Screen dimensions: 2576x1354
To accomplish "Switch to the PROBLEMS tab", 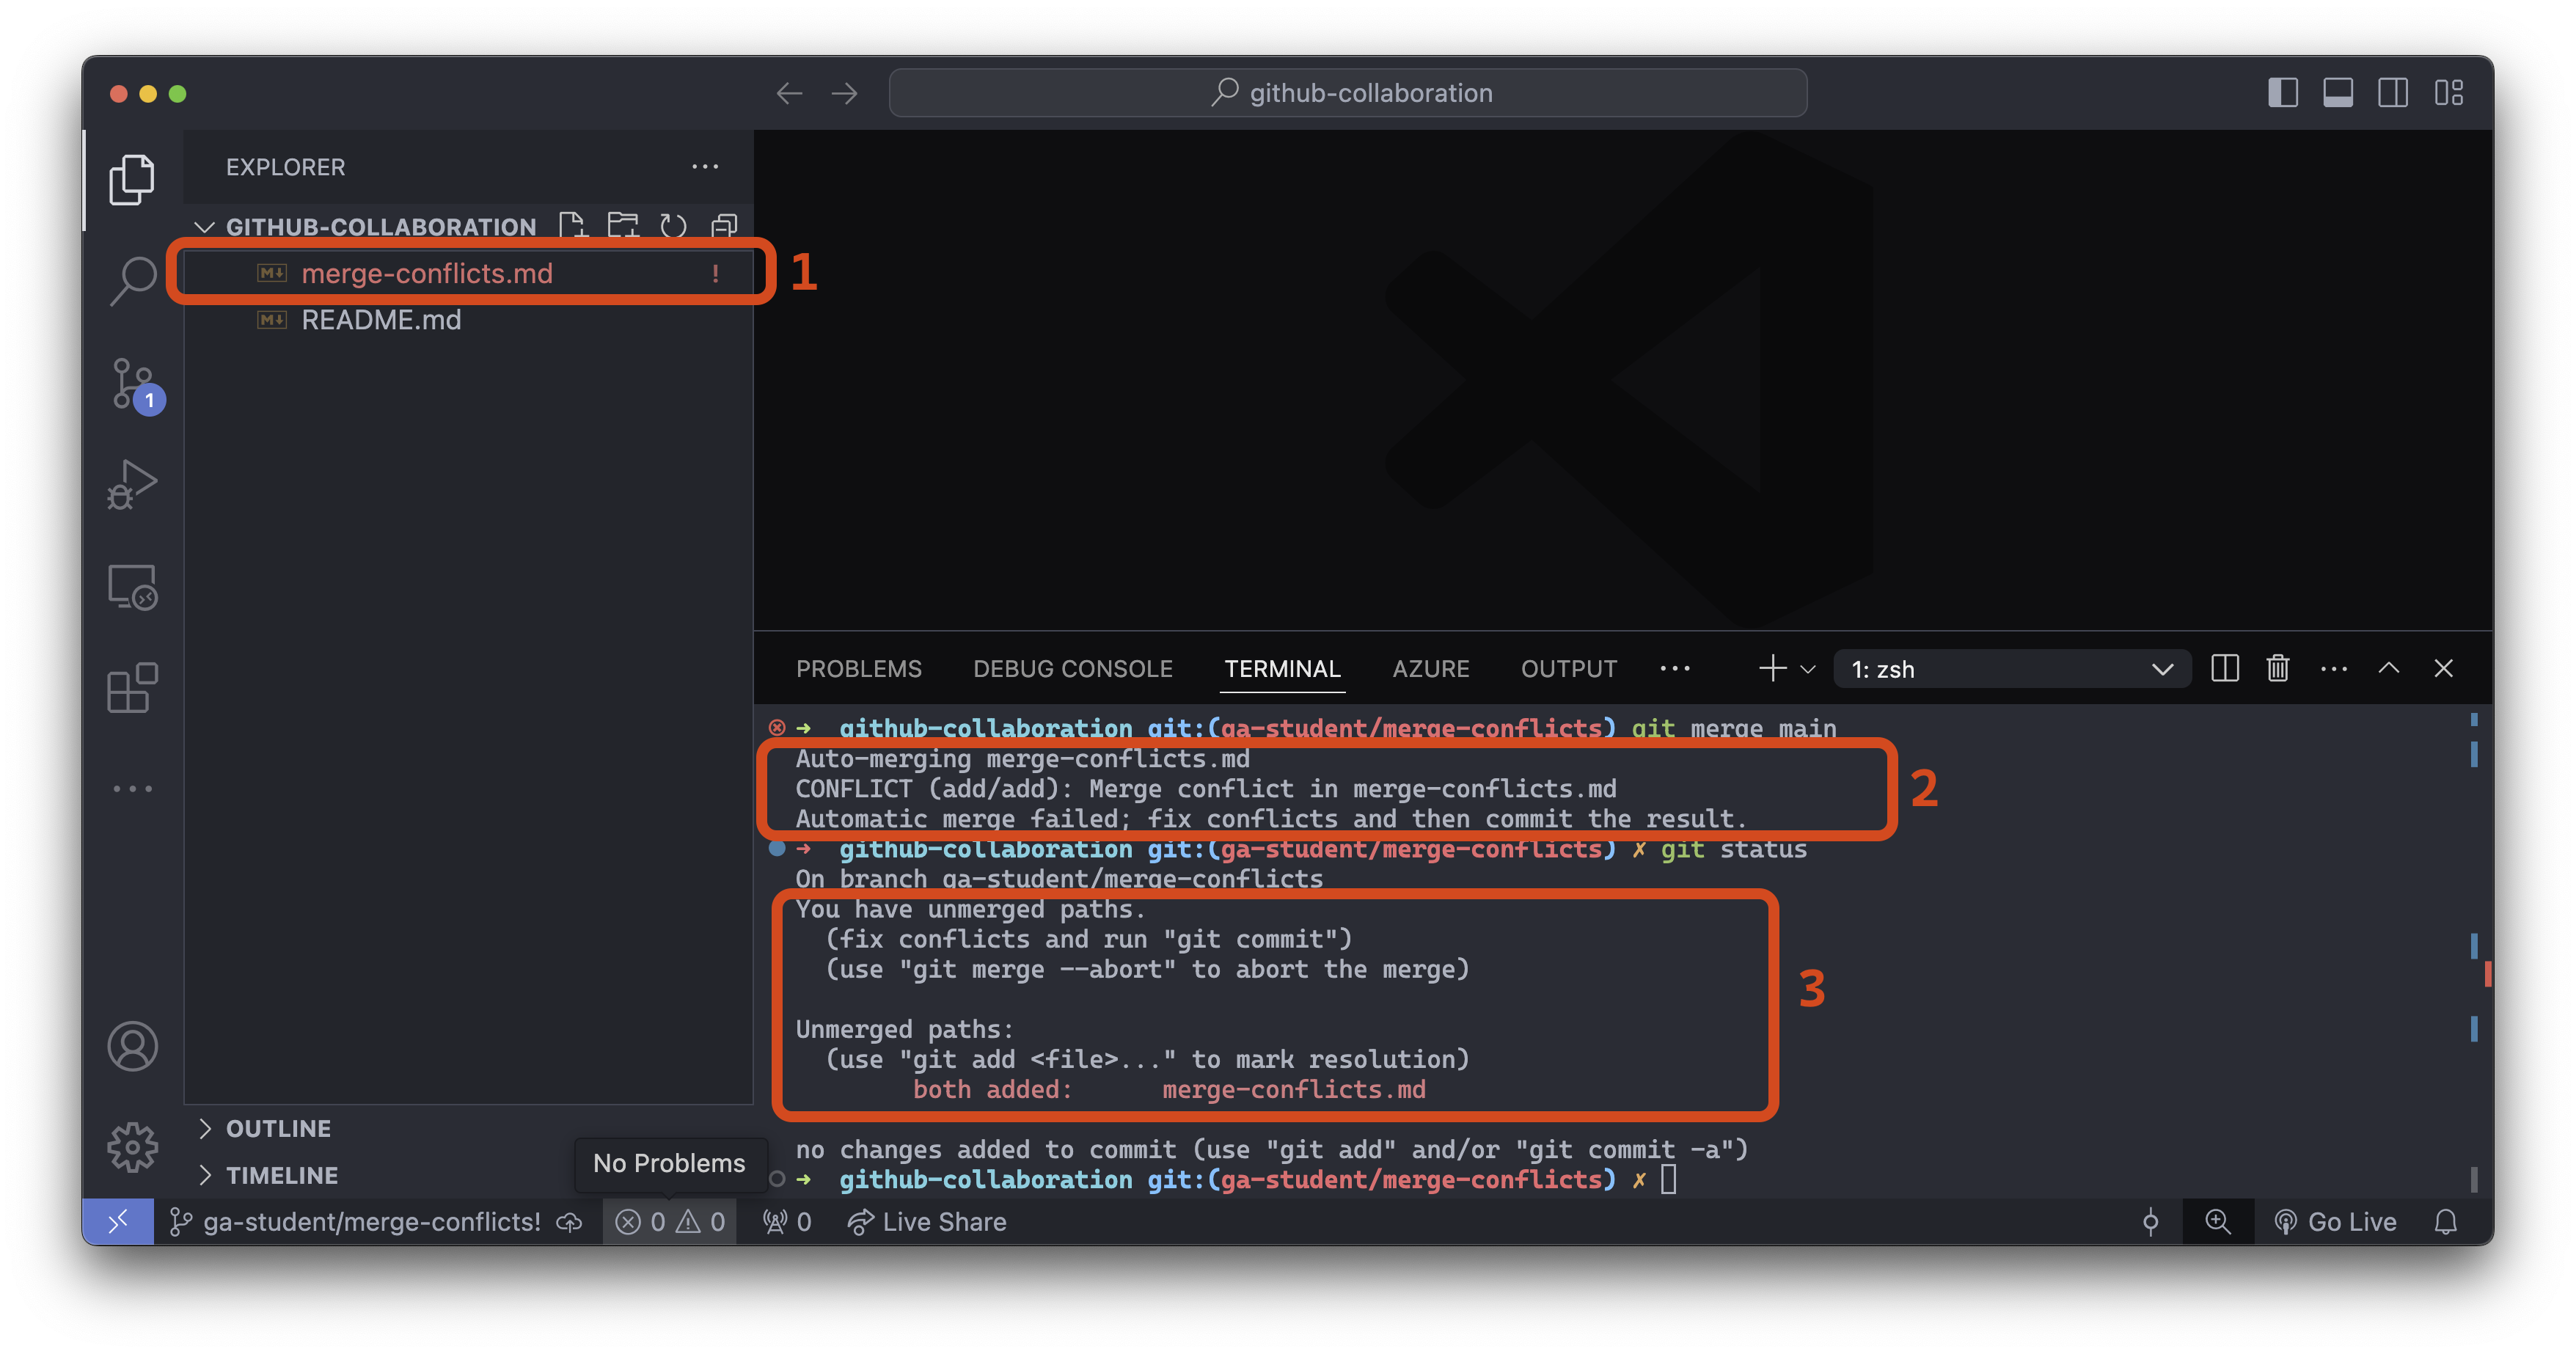I will point(858,668).
